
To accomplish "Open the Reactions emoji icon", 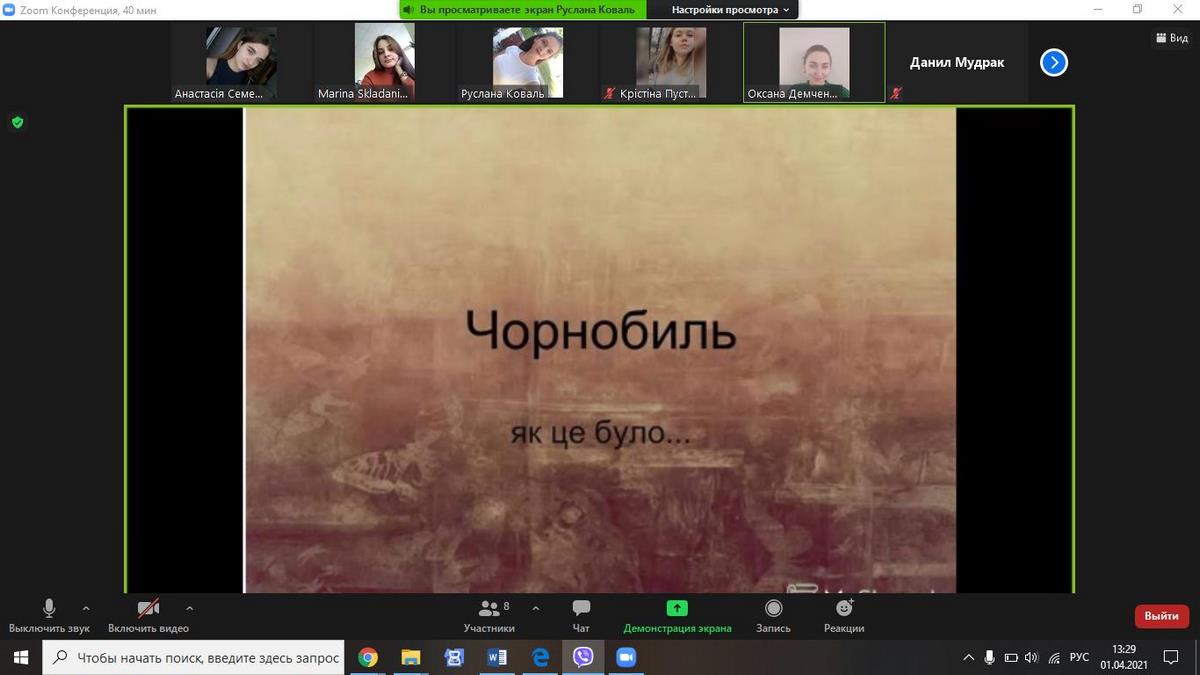I will tap(844, 609).
